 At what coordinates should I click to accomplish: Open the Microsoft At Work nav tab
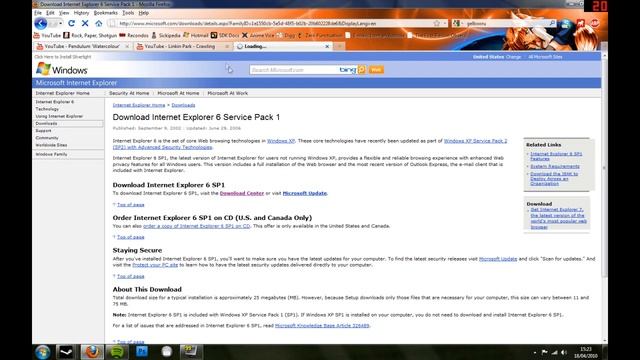227,93
